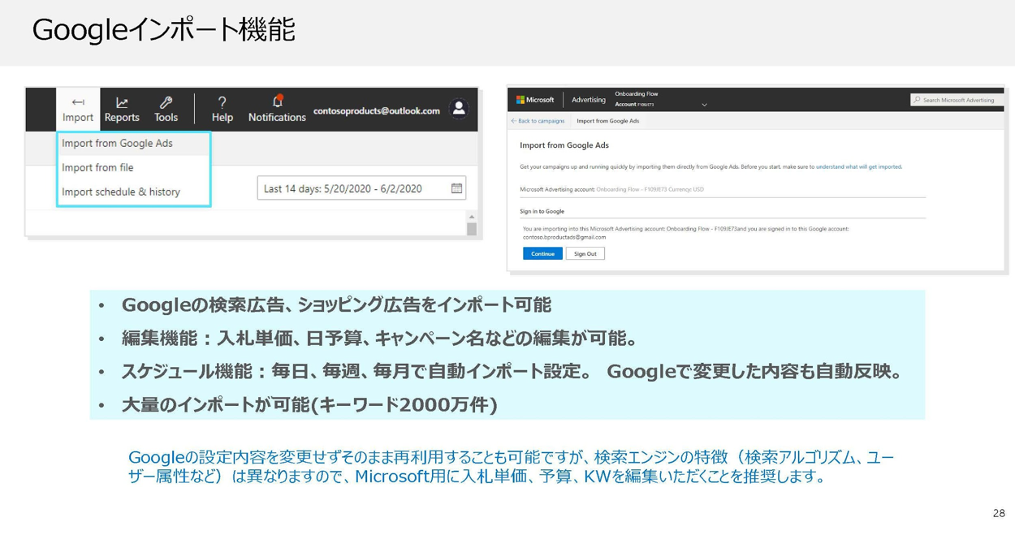Open the Import menu in the toolbar
This screenshot has width=1016, height=535.
(78, 109)
